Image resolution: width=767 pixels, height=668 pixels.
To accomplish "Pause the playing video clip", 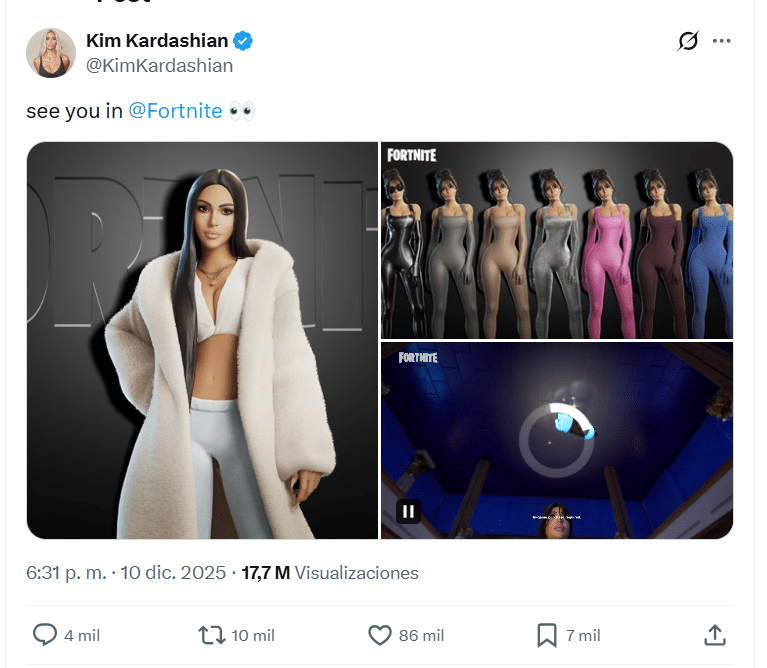I will (408, 511).
